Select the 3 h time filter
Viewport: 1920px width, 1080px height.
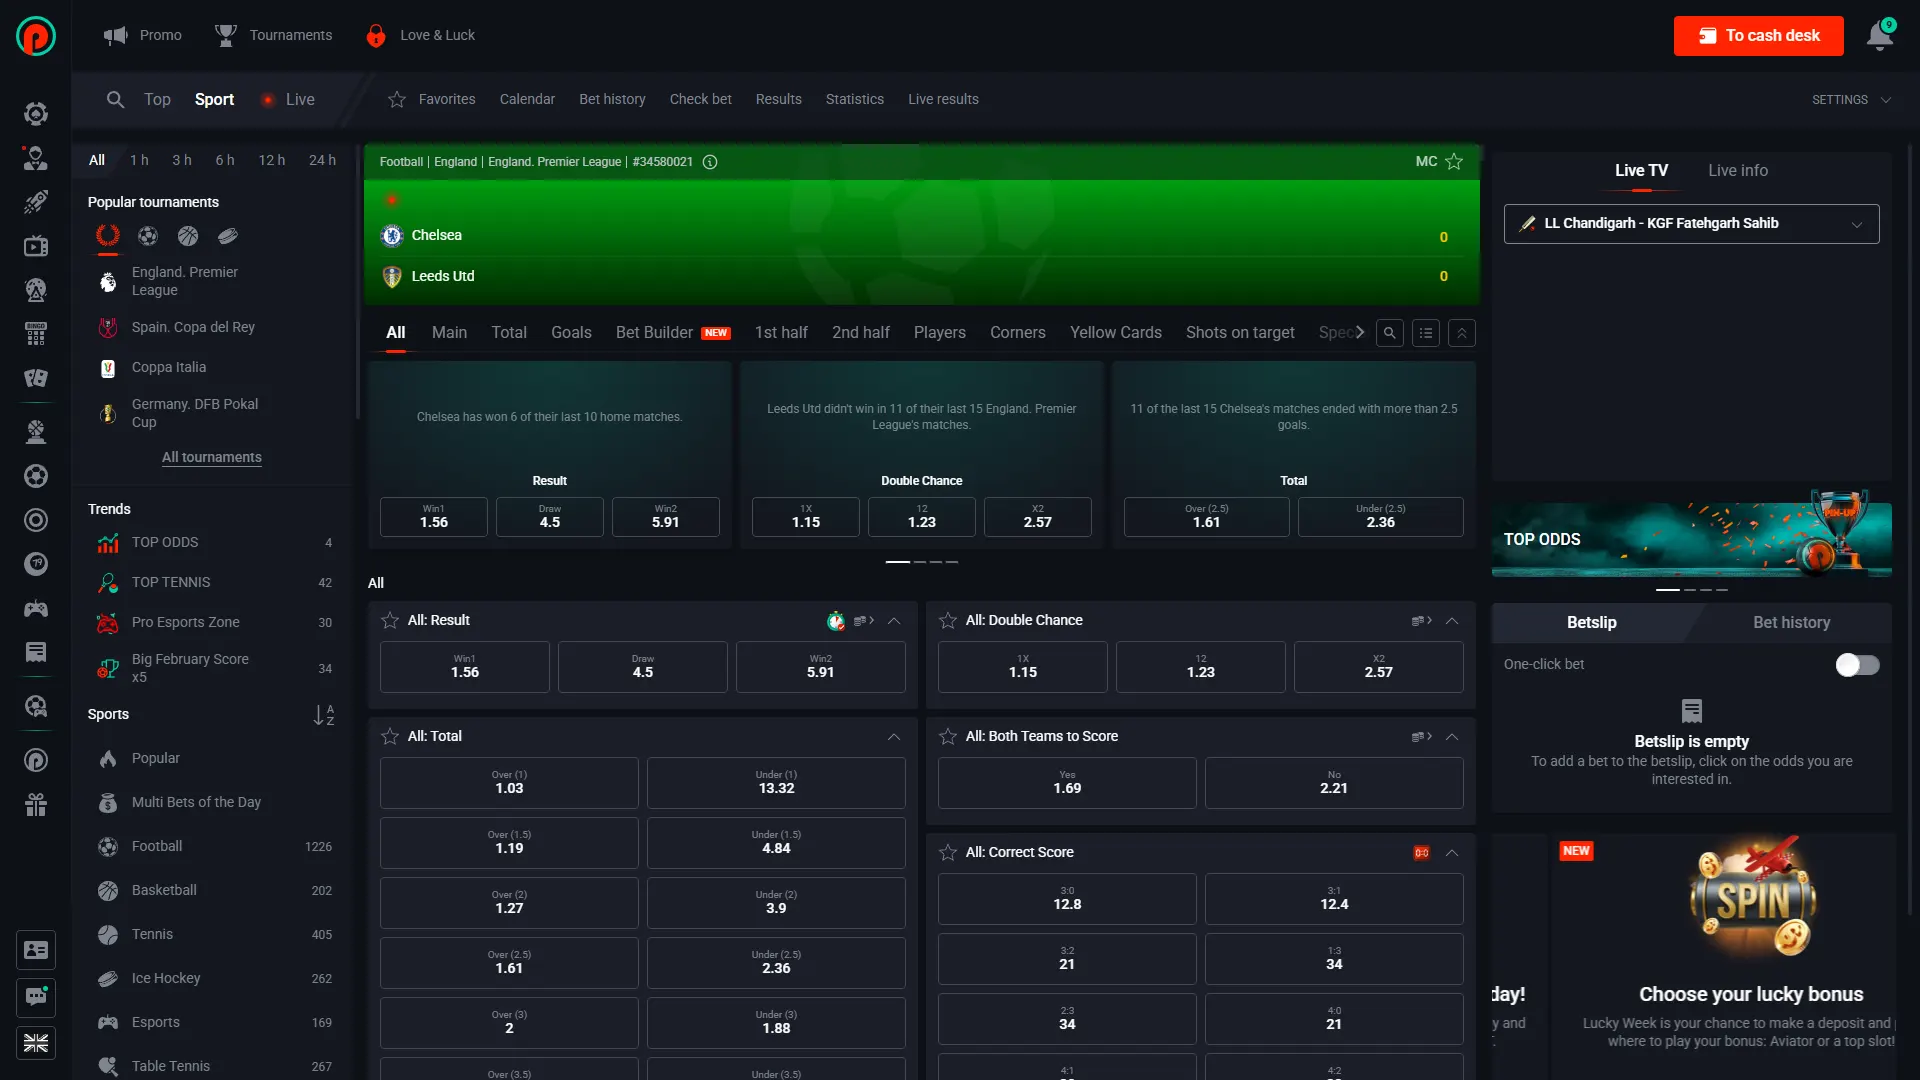point(182,160)
